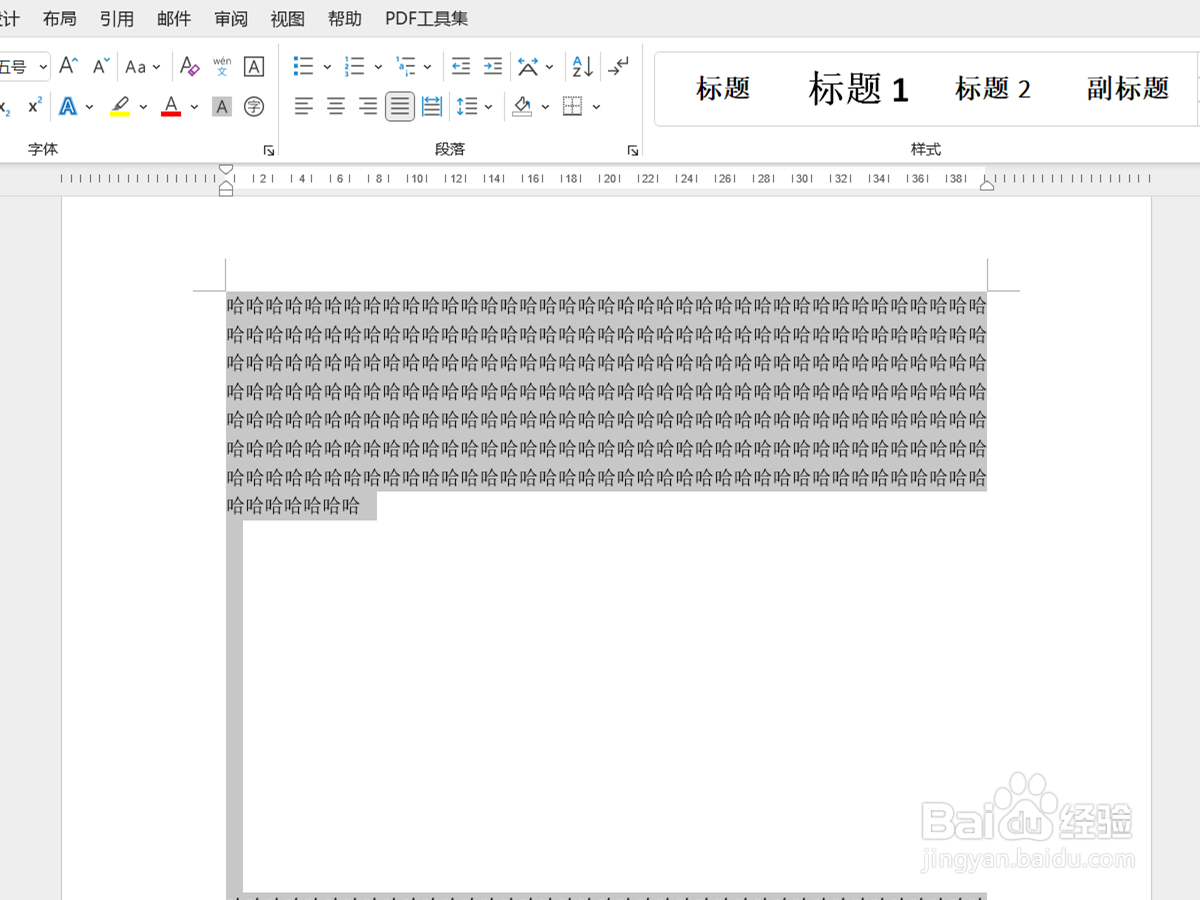The height and width of the screenshot is (900, 1200).
Task: Toggle show paragraph marks
Action: point(618,66)
